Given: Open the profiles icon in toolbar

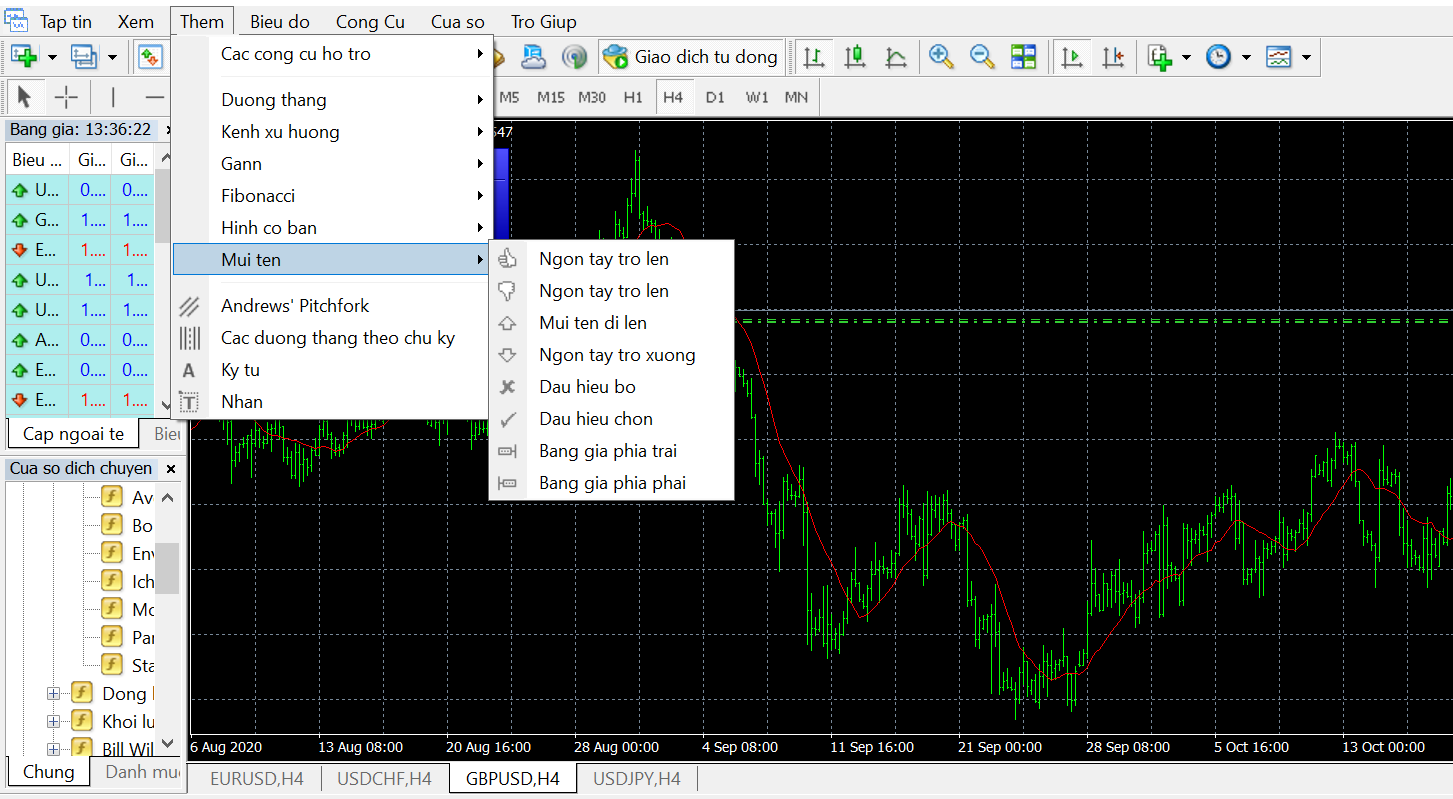Looking at the screenshot, I should (84, 57).
